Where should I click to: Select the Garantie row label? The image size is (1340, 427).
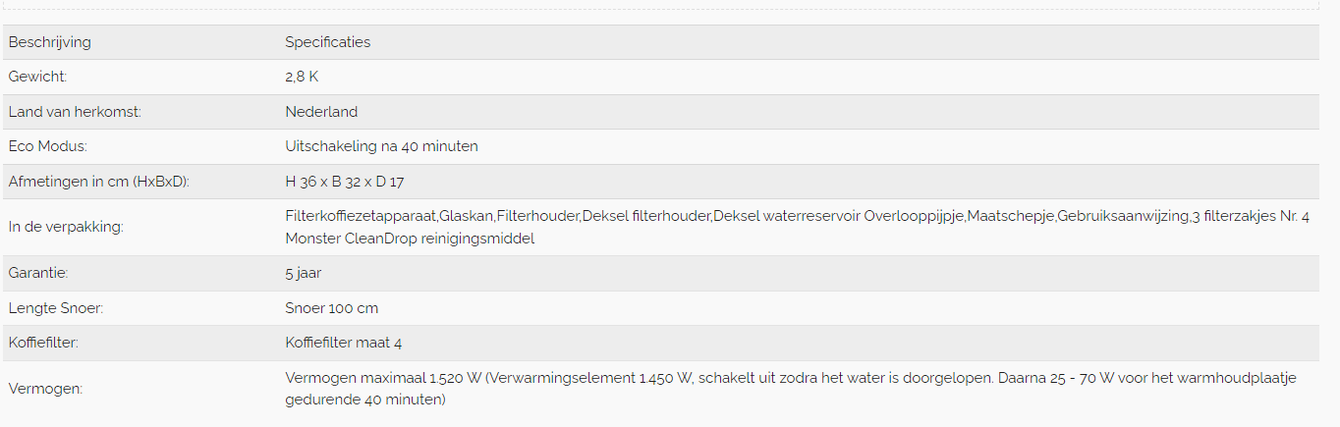click(x=38, y=273)
